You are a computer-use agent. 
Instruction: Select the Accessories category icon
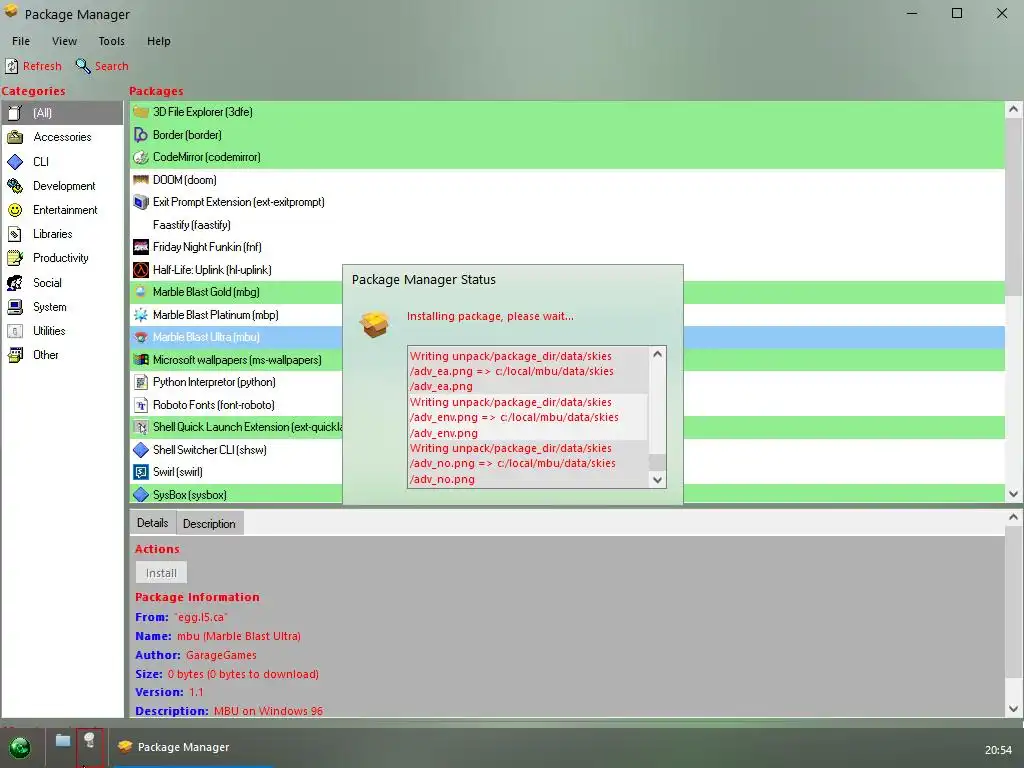tap(15, 137)
